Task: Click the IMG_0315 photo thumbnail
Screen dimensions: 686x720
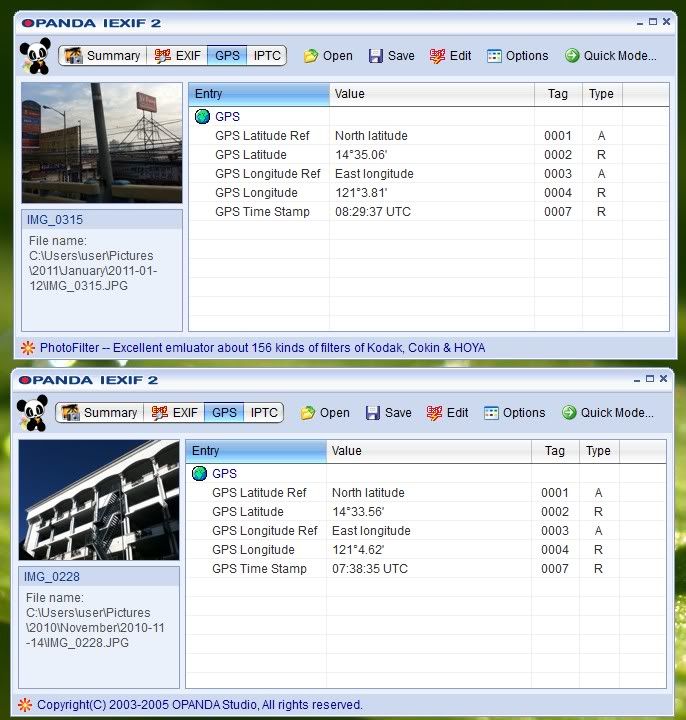Action: 102,143
